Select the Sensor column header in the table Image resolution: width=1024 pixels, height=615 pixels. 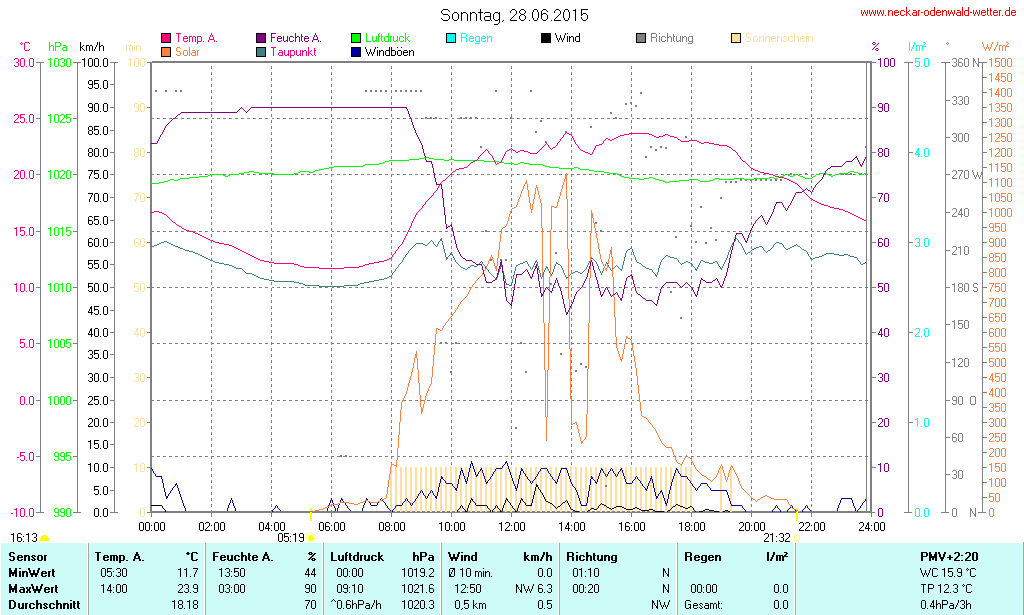[x=27, y=556]
